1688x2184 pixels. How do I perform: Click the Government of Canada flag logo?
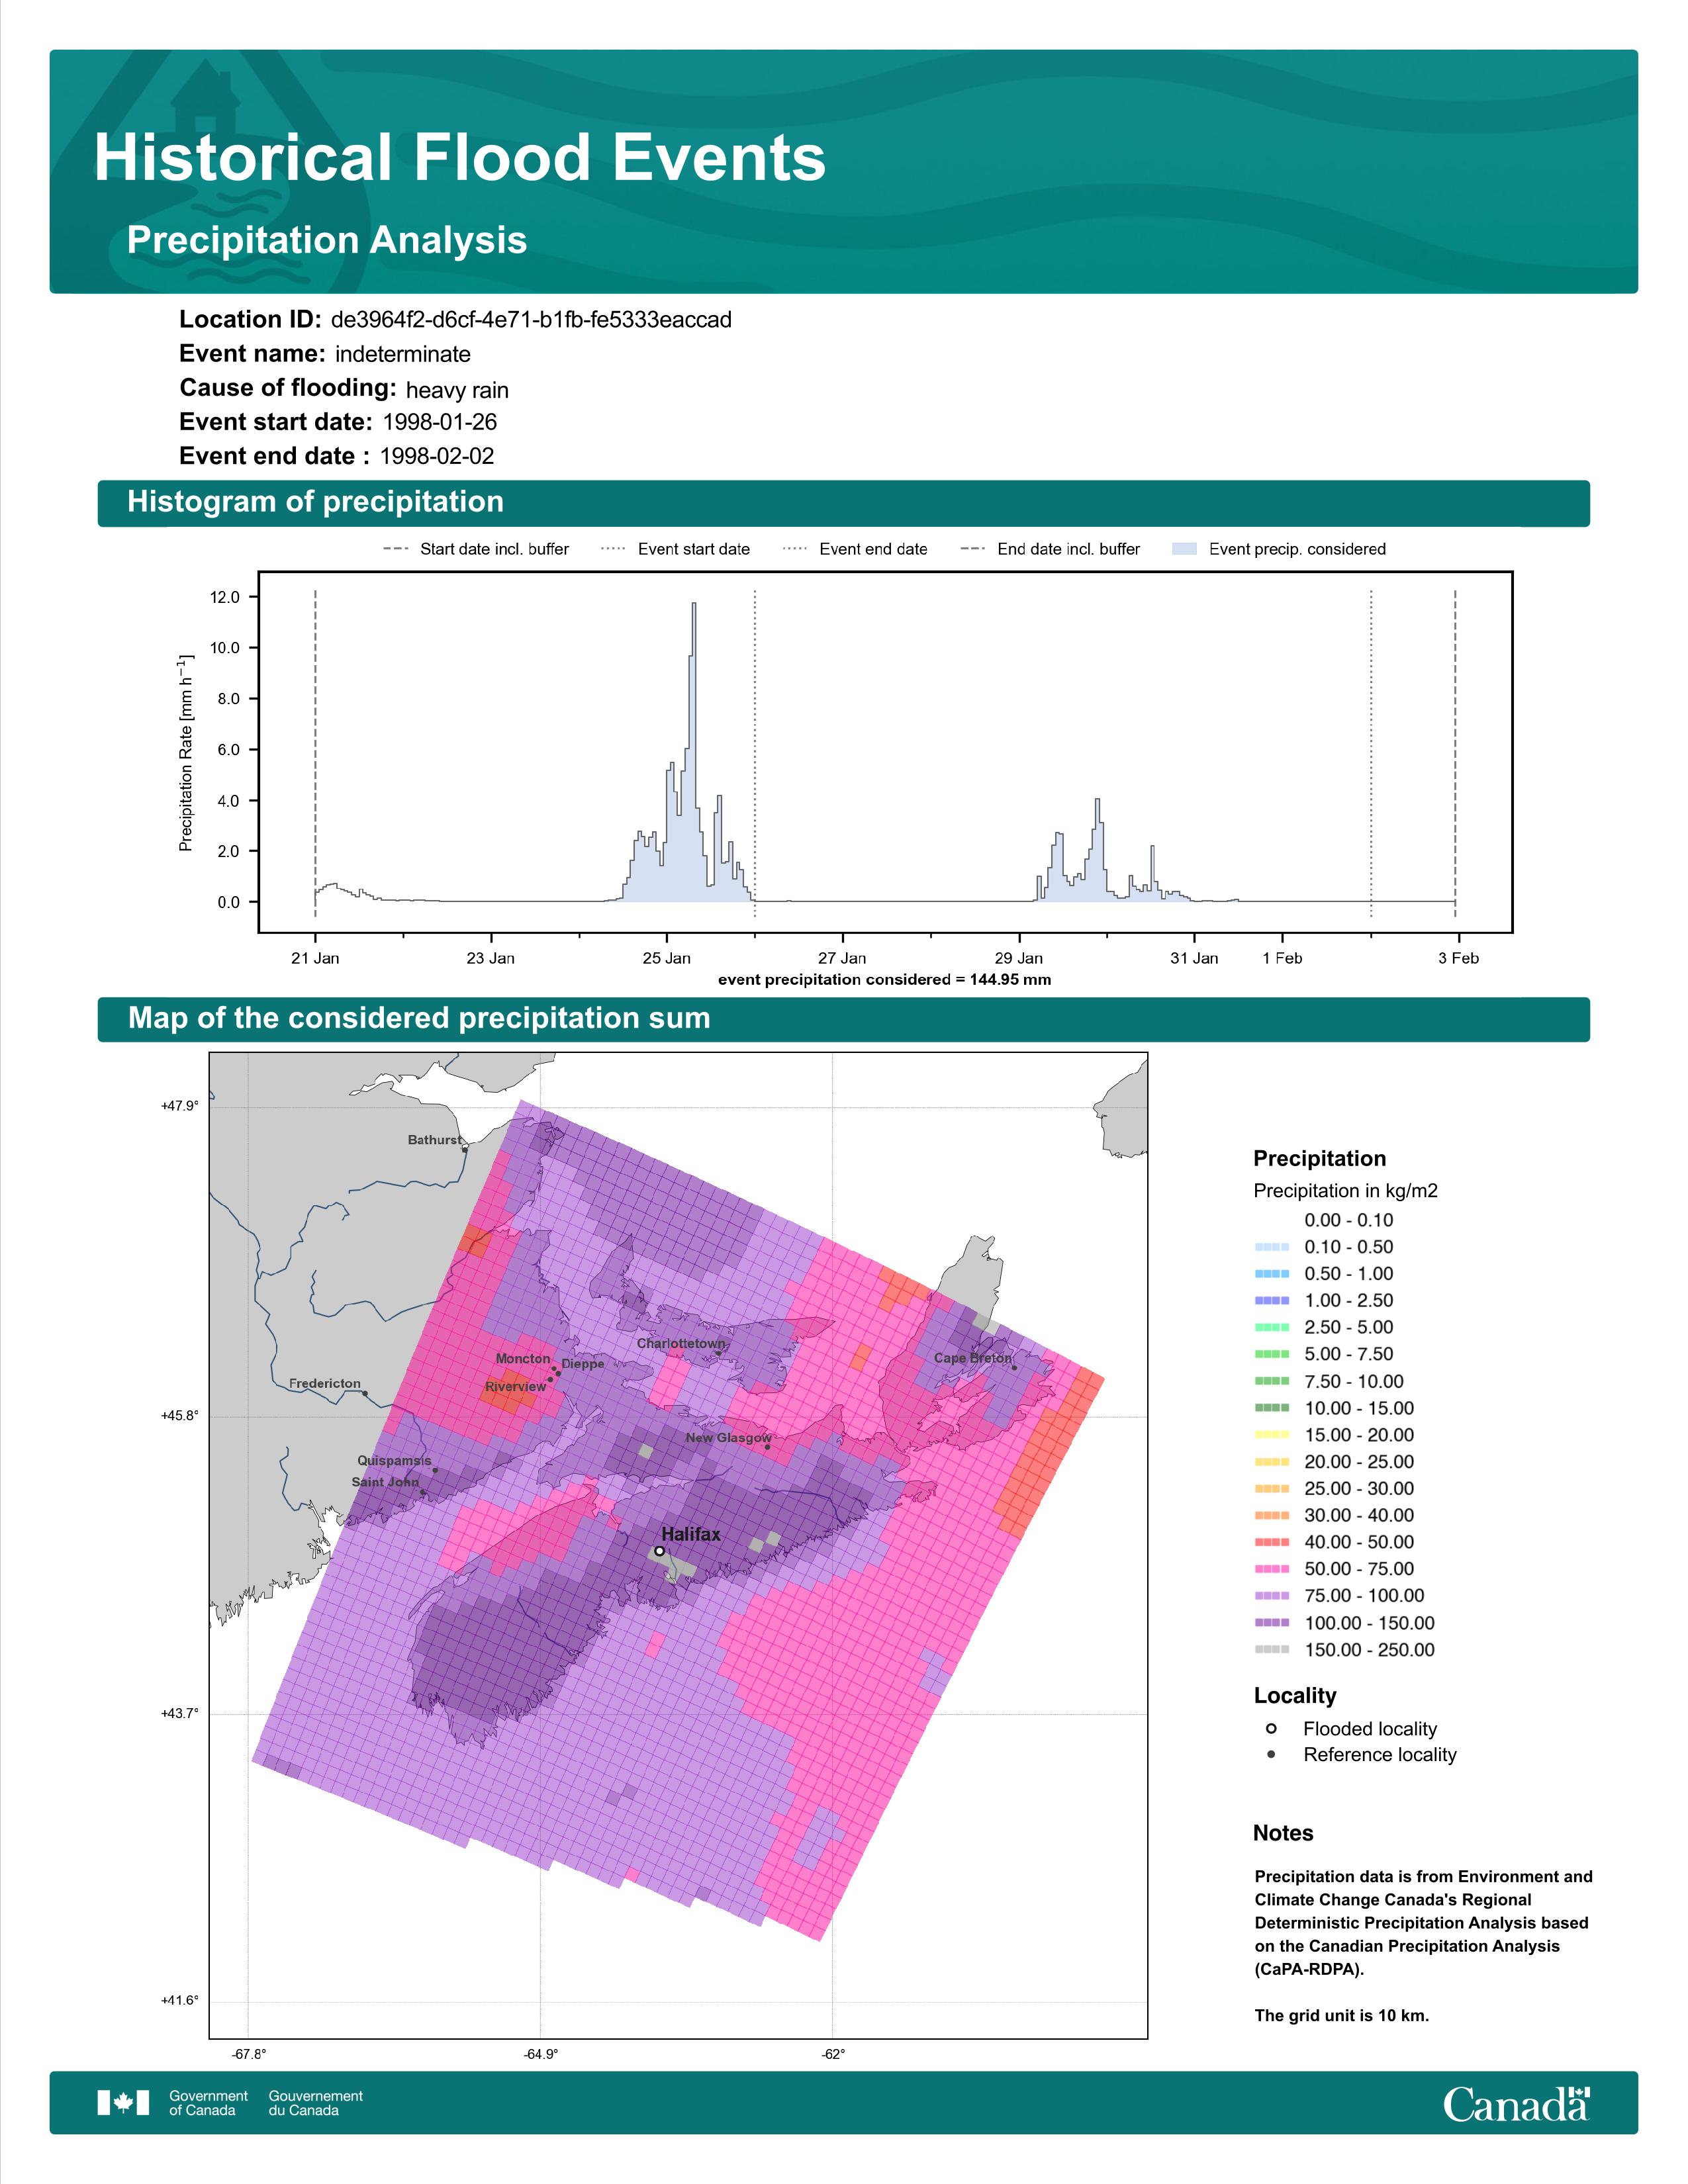(x=123, y=2102)
